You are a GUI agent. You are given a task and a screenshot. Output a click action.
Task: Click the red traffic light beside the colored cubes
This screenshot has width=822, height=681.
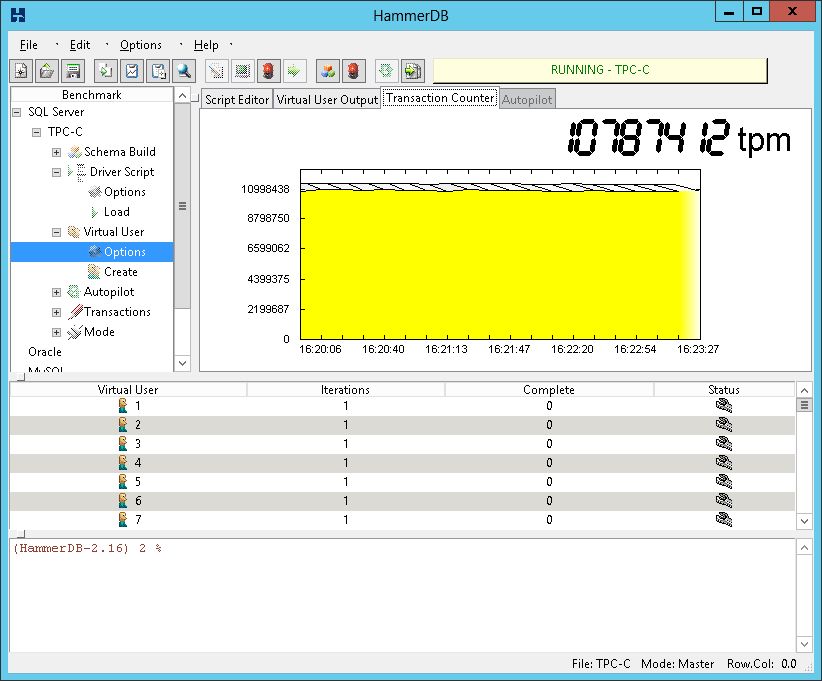[353, 71]
